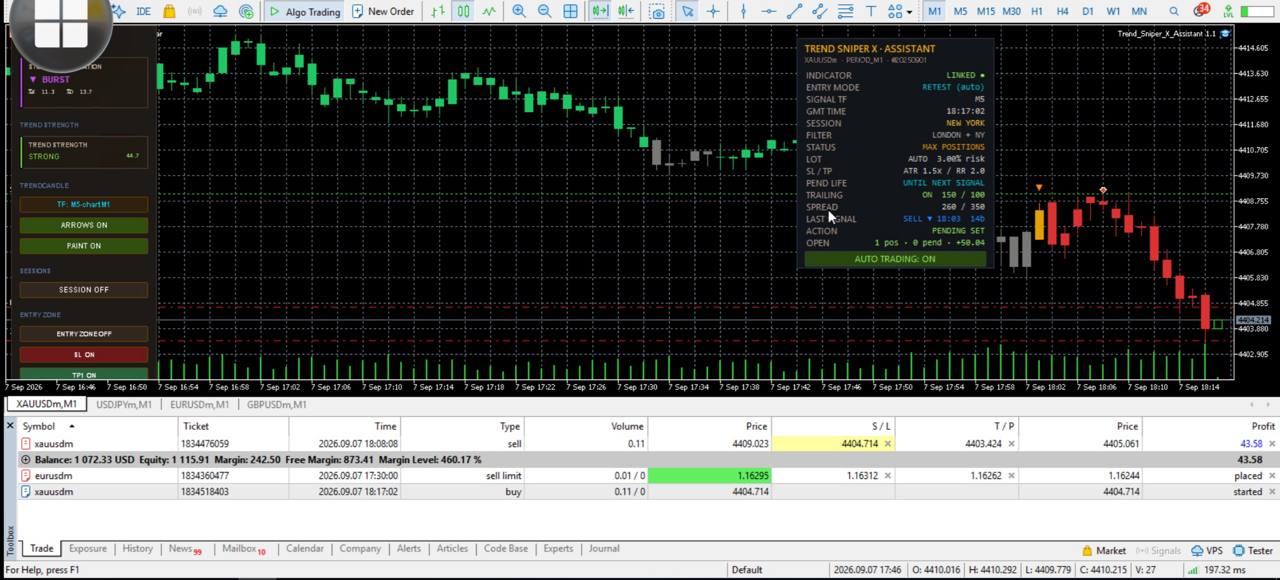Viewport: 1280px width, 580px height.
Task: Toggle the ARROWS ON panel button
Action: pyautogui.click(x=84, y=225)
